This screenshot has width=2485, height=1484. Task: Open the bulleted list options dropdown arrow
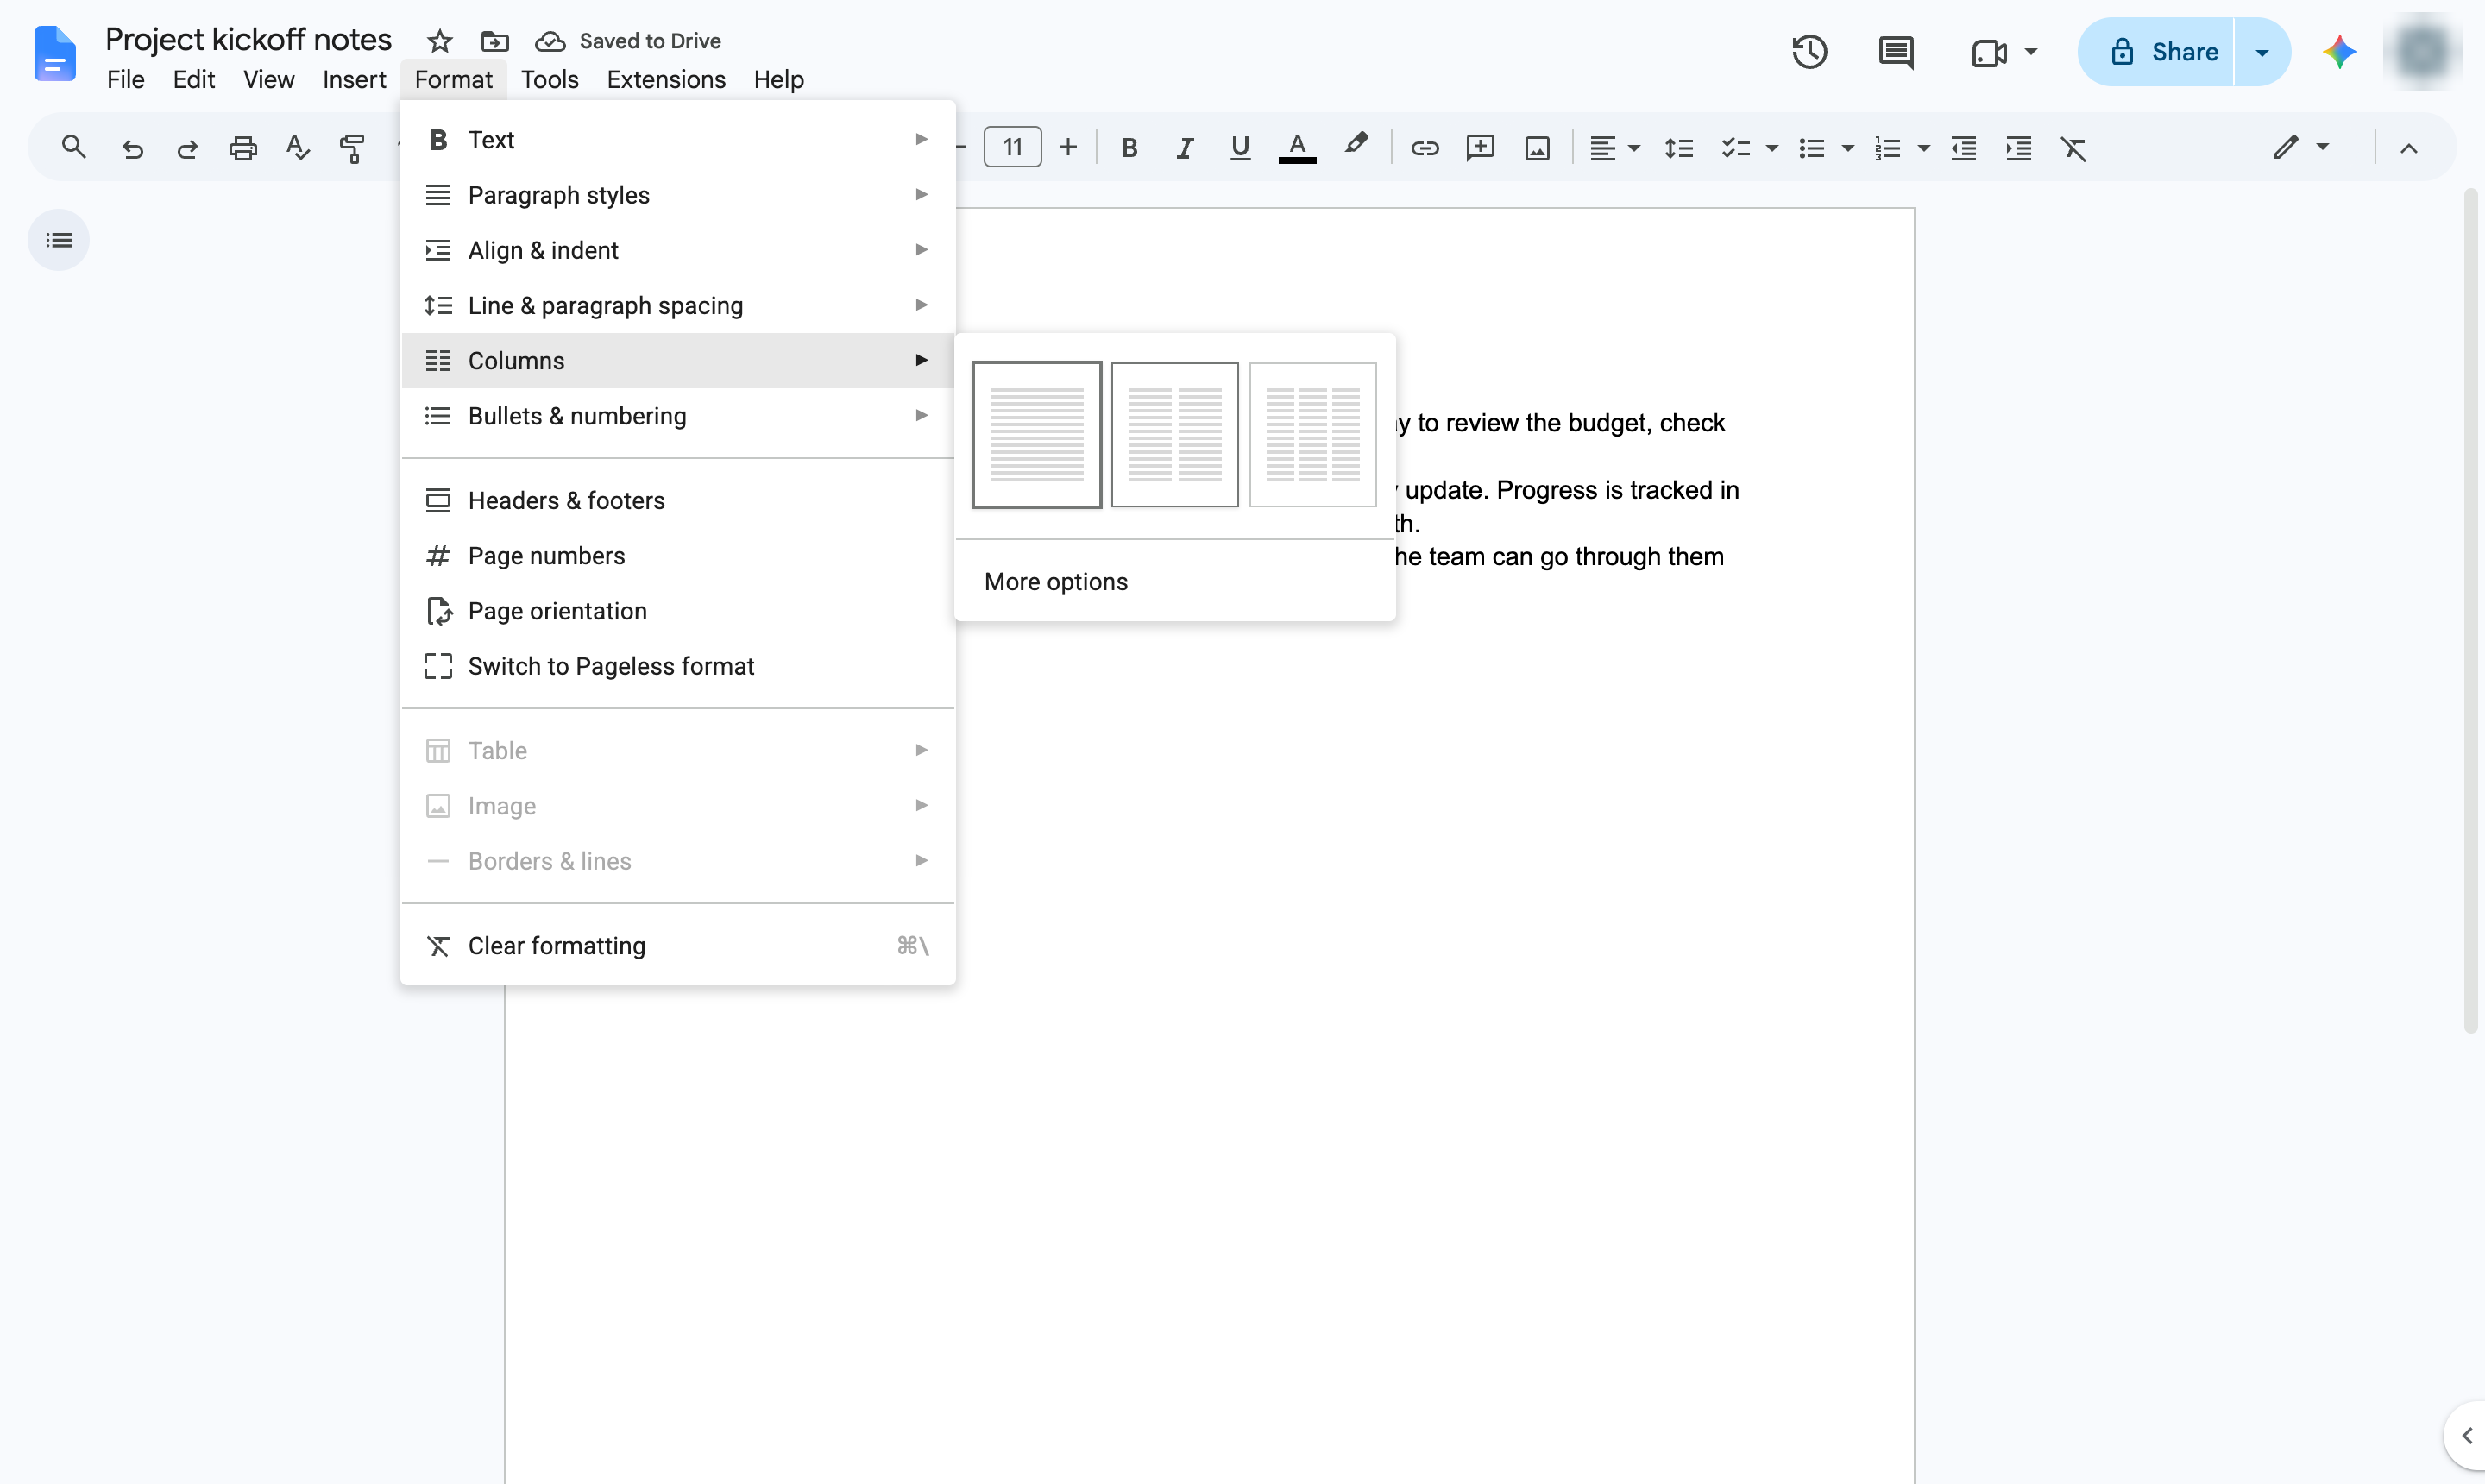[x=1847, y=149]
